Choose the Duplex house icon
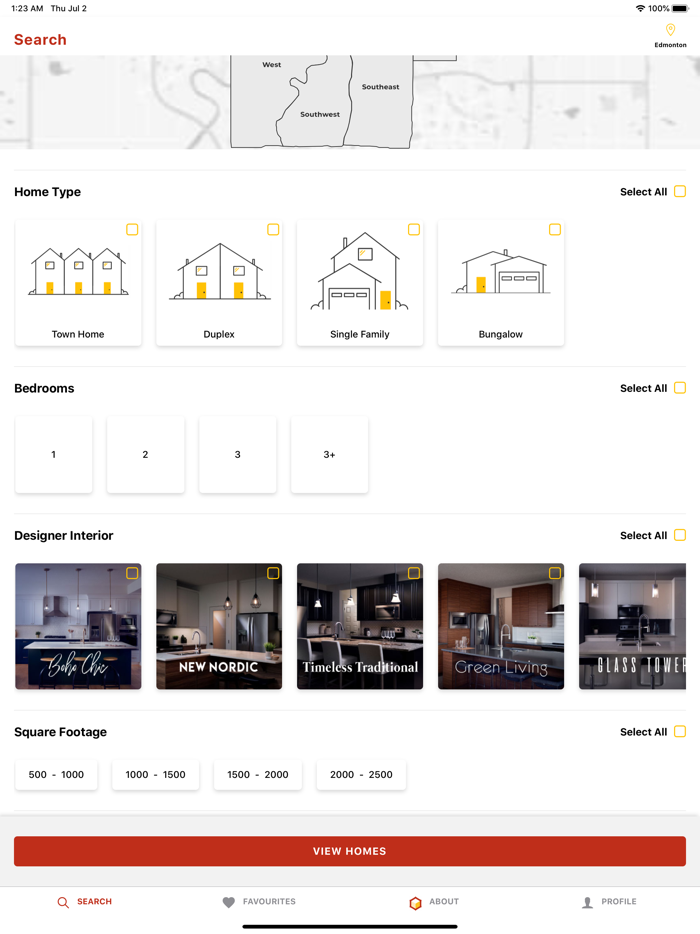The height and width of the screenshot is (934, 700). coord(220,272)
